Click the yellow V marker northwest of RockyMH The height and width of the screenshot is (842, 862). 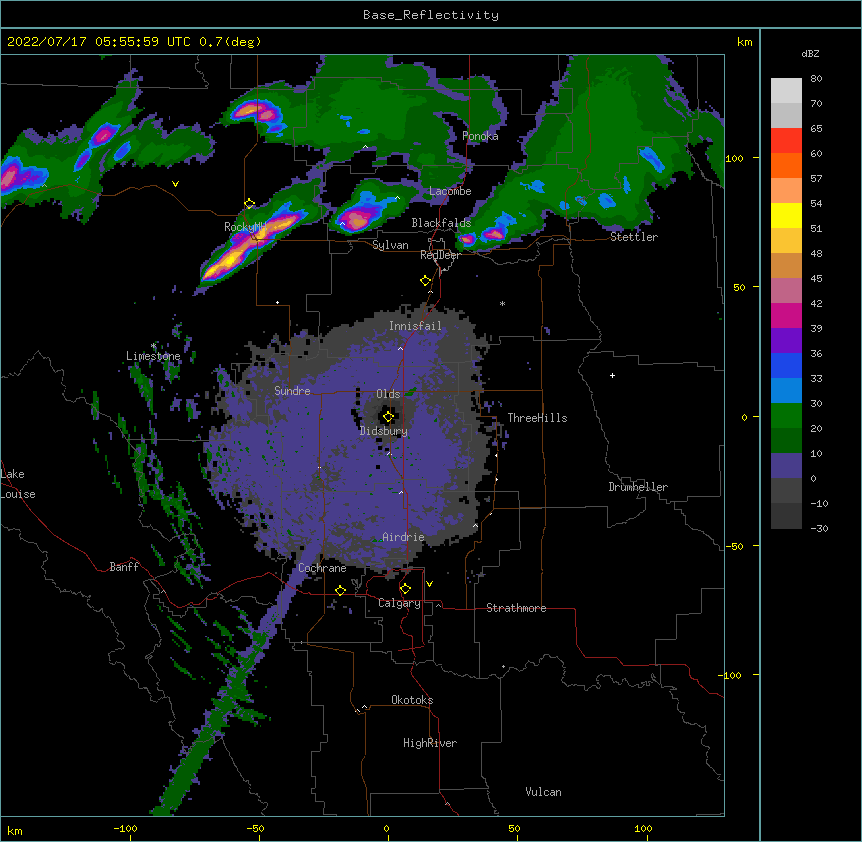(175, 184)
